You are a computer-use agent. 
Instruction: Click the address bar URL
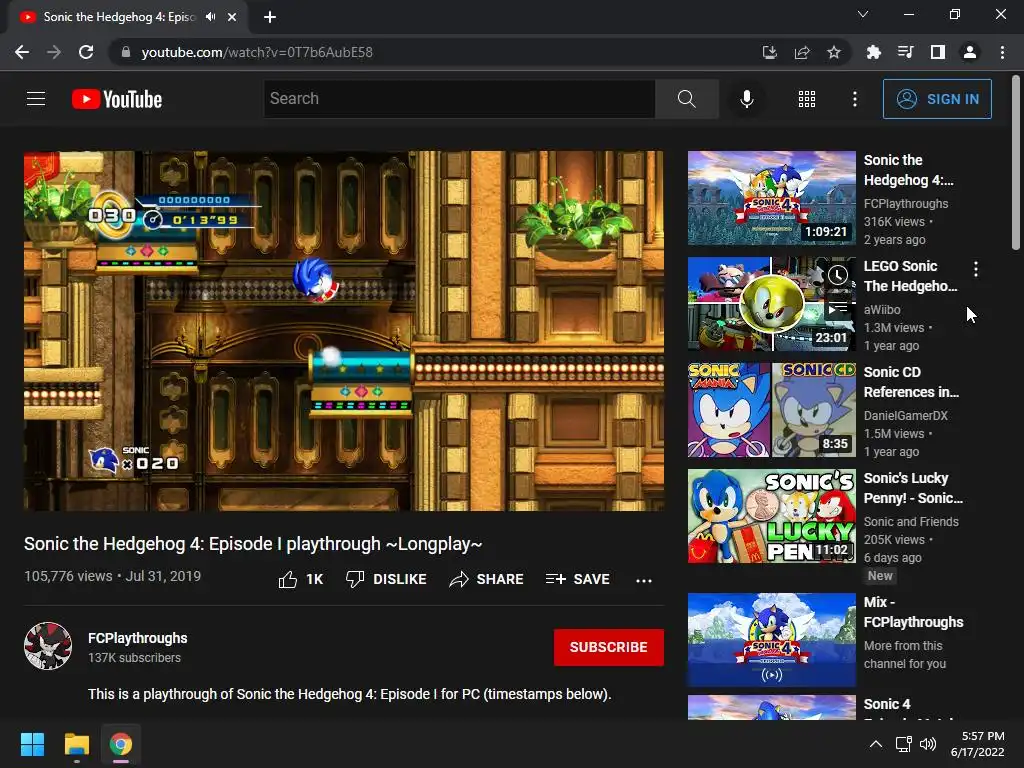257,52
